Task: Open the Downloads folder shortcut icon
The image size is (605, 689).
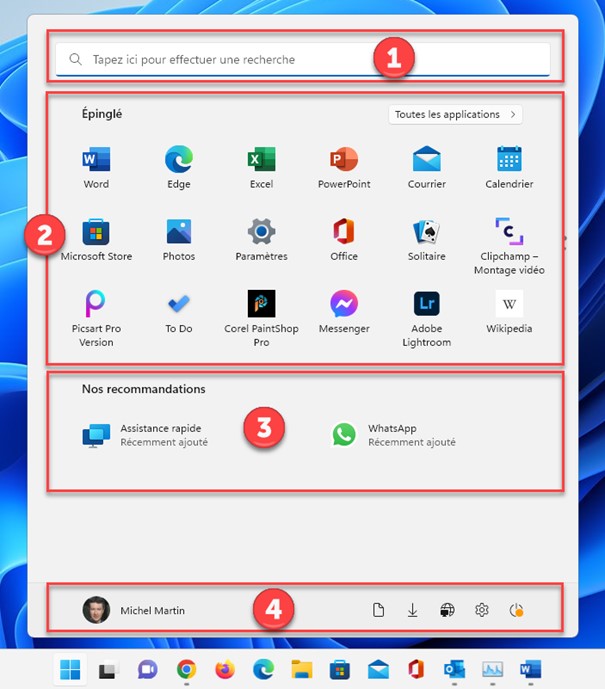Action: tap(412, 610)
